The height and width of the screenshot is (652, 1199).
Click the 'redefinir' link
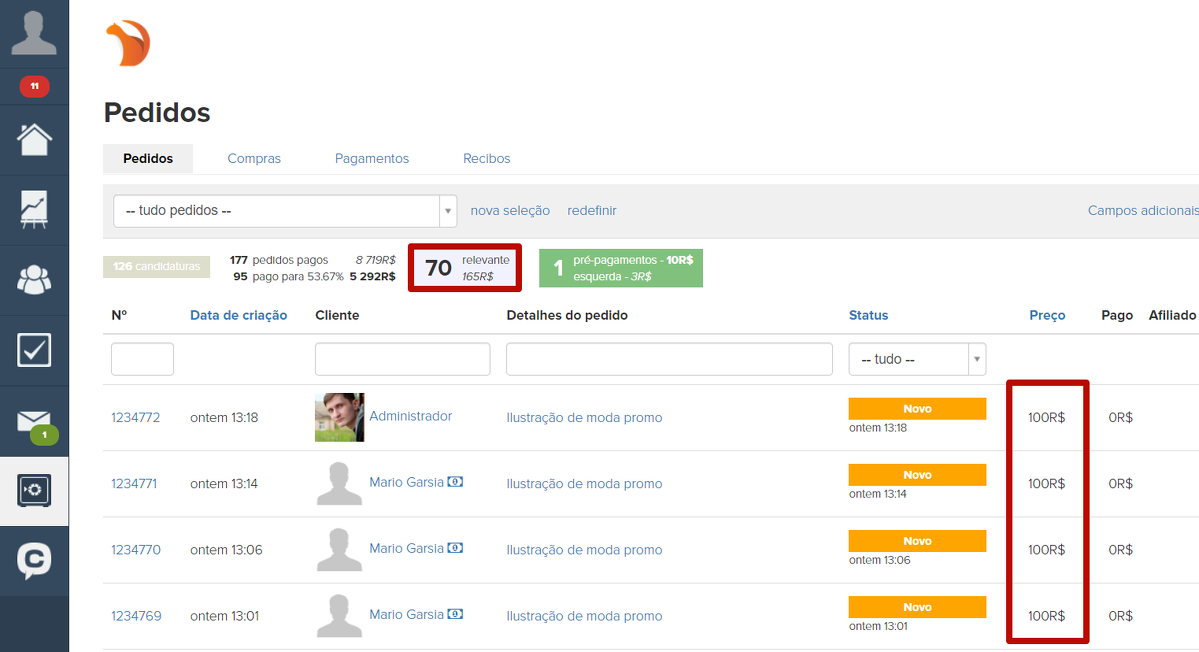pyautogui.click(x=592, y=211)
